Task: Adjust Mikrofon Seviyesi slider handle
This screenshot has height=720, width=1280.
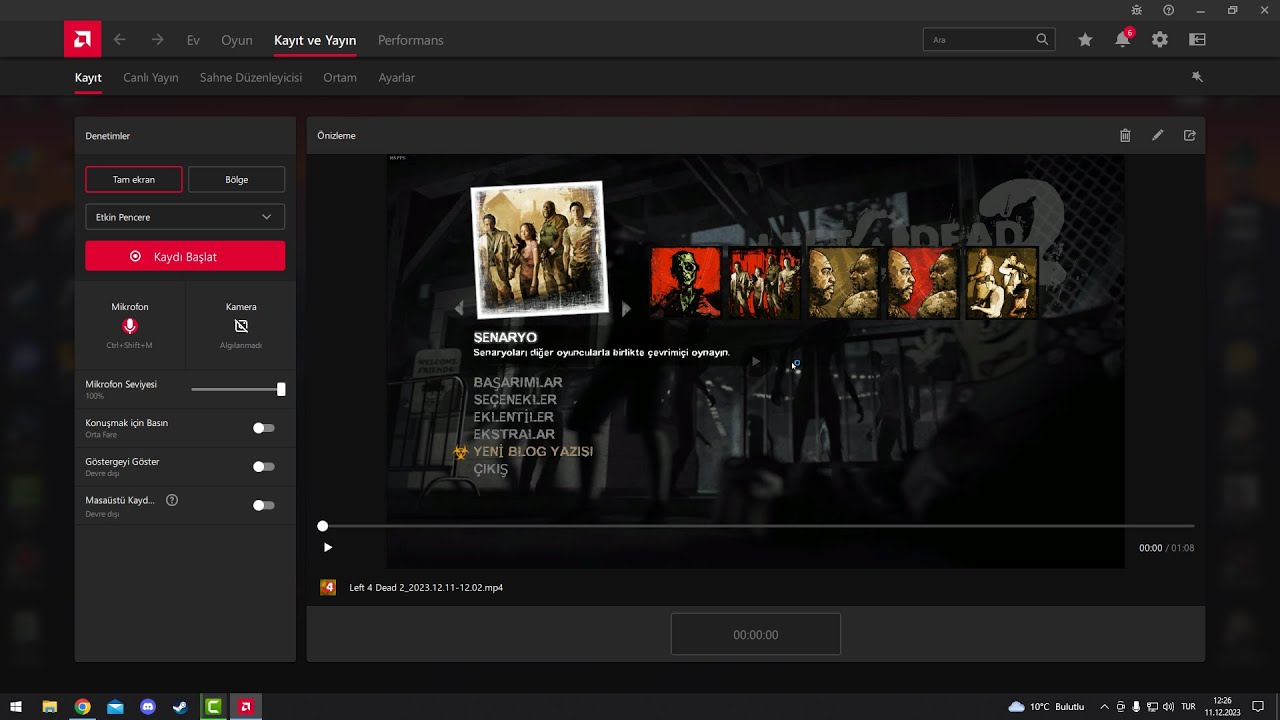Action: click(281, 389)
